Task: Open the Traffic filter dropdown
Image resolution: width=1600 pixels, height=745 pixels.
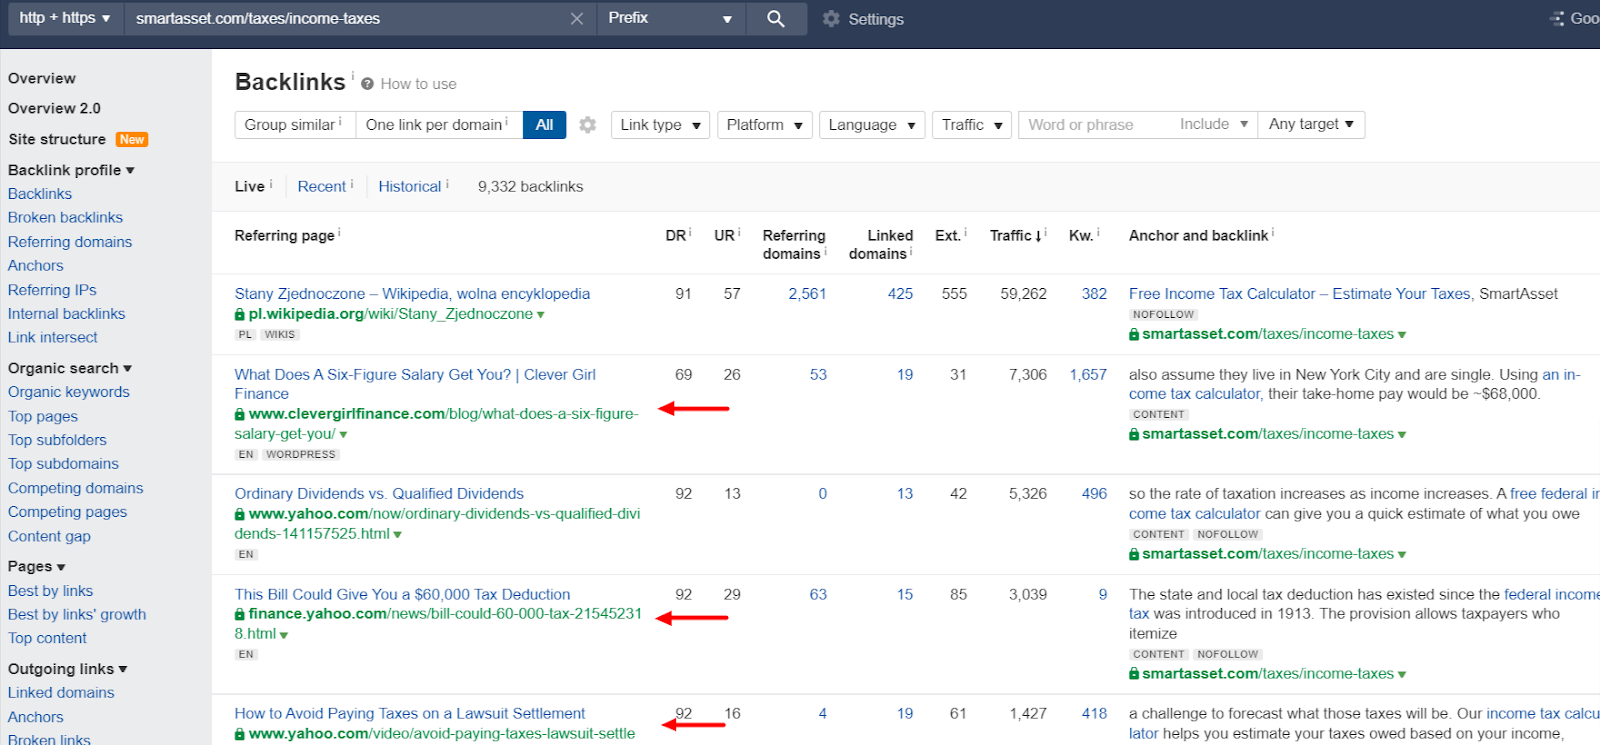Action: click(x=972, y=125)
